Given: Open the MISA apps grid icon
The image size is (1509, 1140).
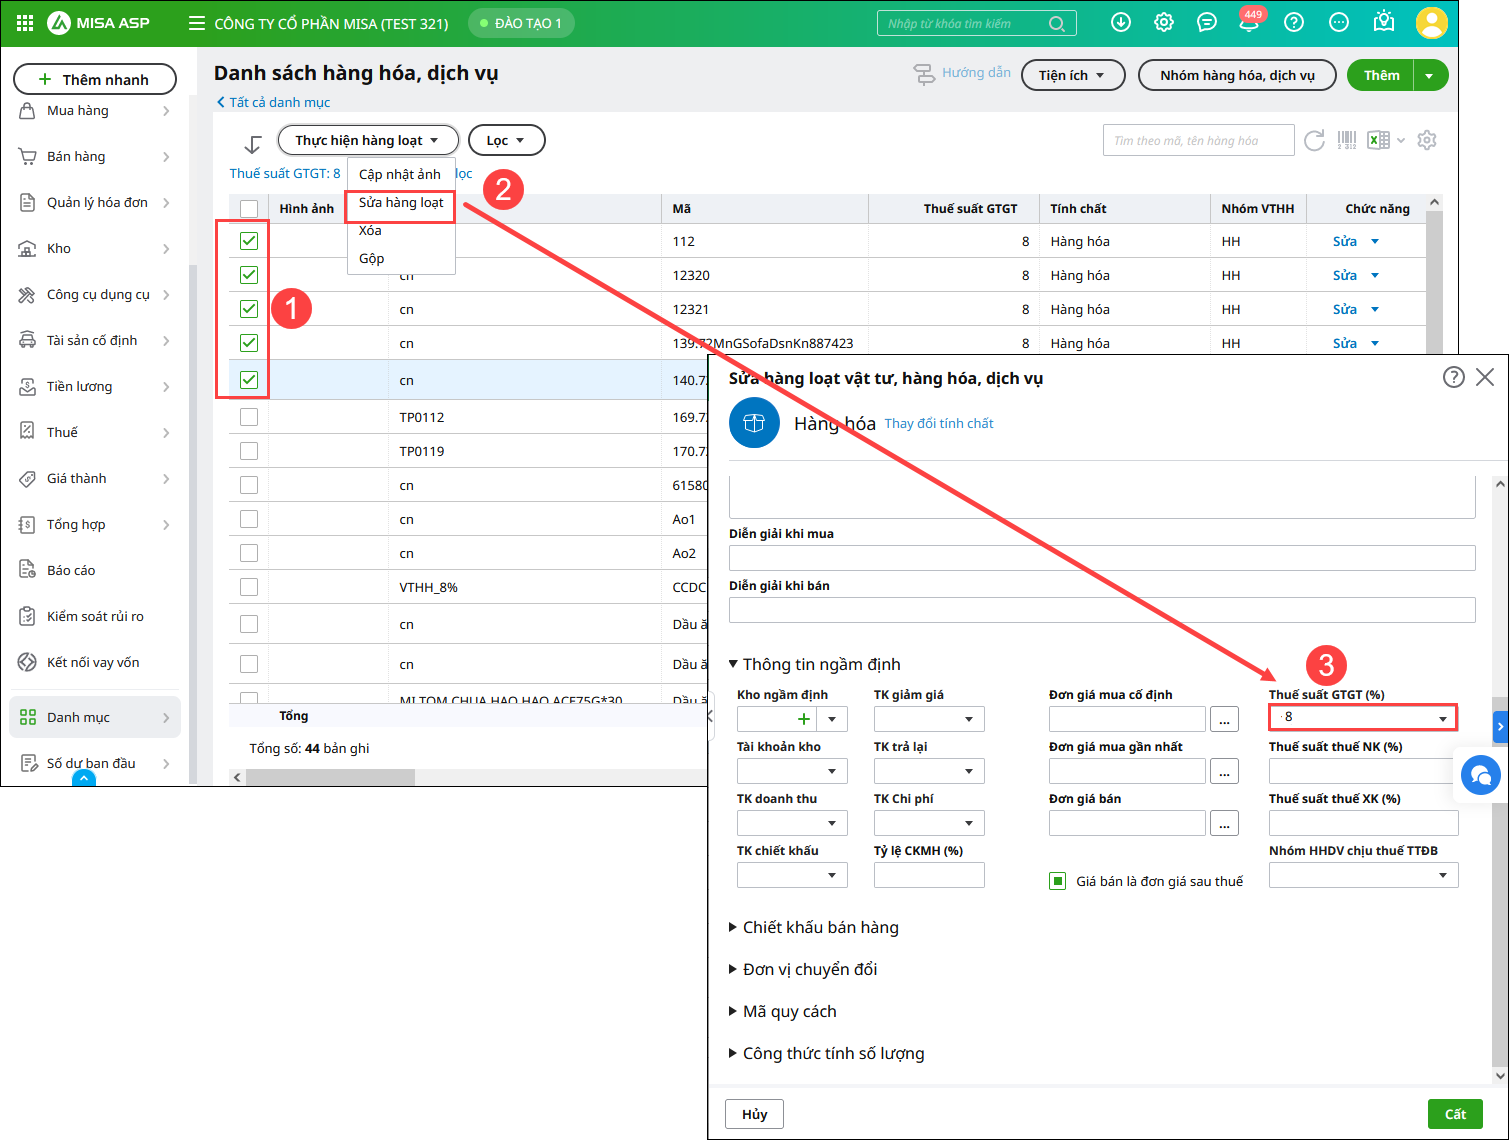Looking at the screenshot, I should point(25,23).
